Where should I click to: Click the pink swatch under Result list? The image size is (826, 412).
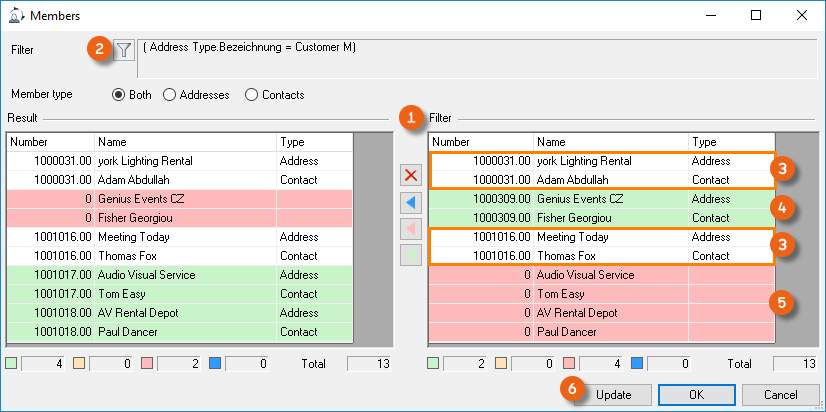coord(147,364)
